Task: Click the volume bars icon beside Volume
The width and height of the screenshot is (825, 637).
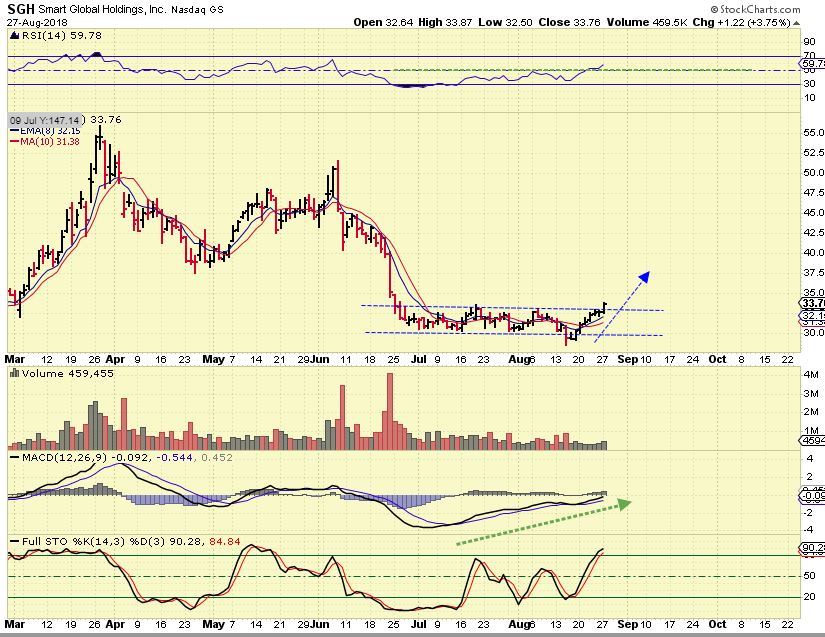Action: (15, 373)
